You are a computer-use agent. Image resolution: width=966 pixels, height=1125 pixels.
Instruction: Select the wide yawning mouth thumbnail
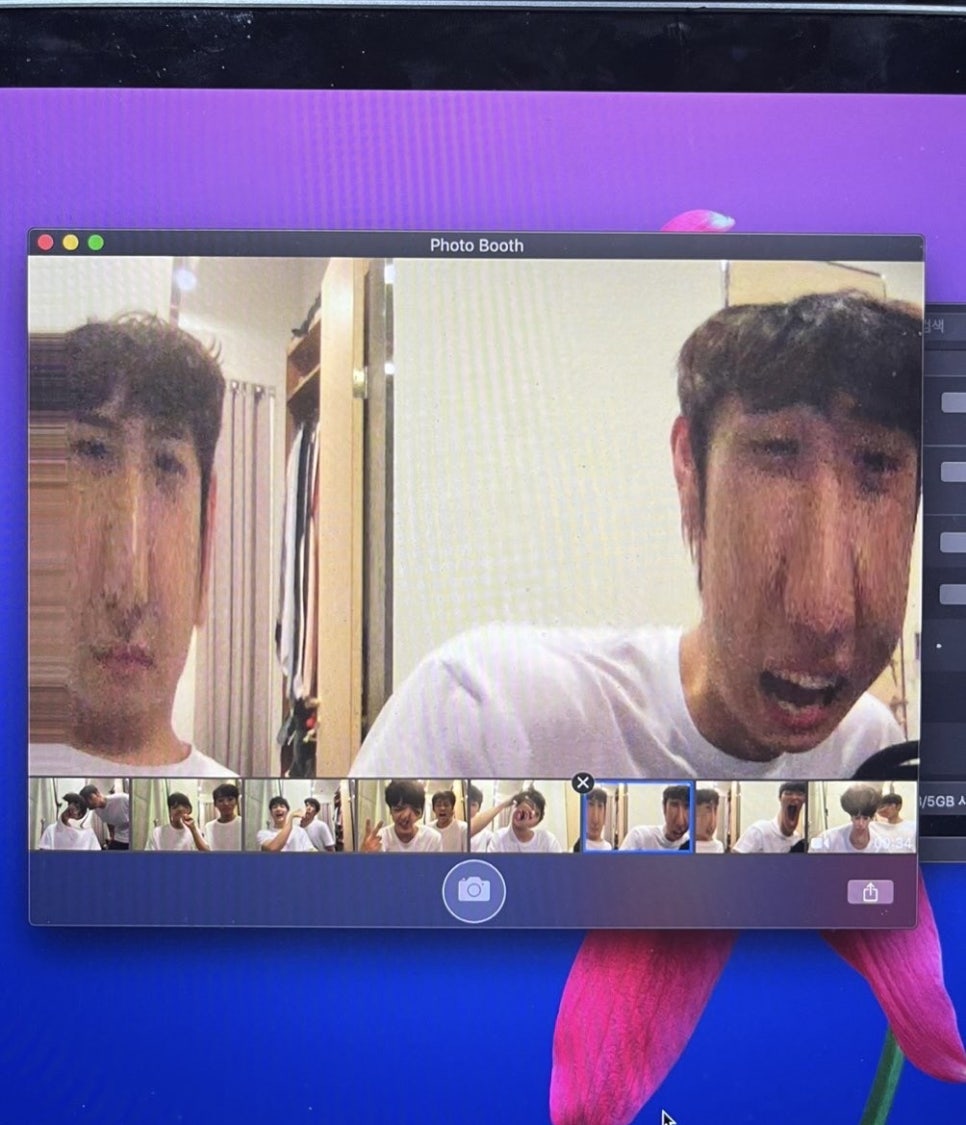tap(751, 816)
